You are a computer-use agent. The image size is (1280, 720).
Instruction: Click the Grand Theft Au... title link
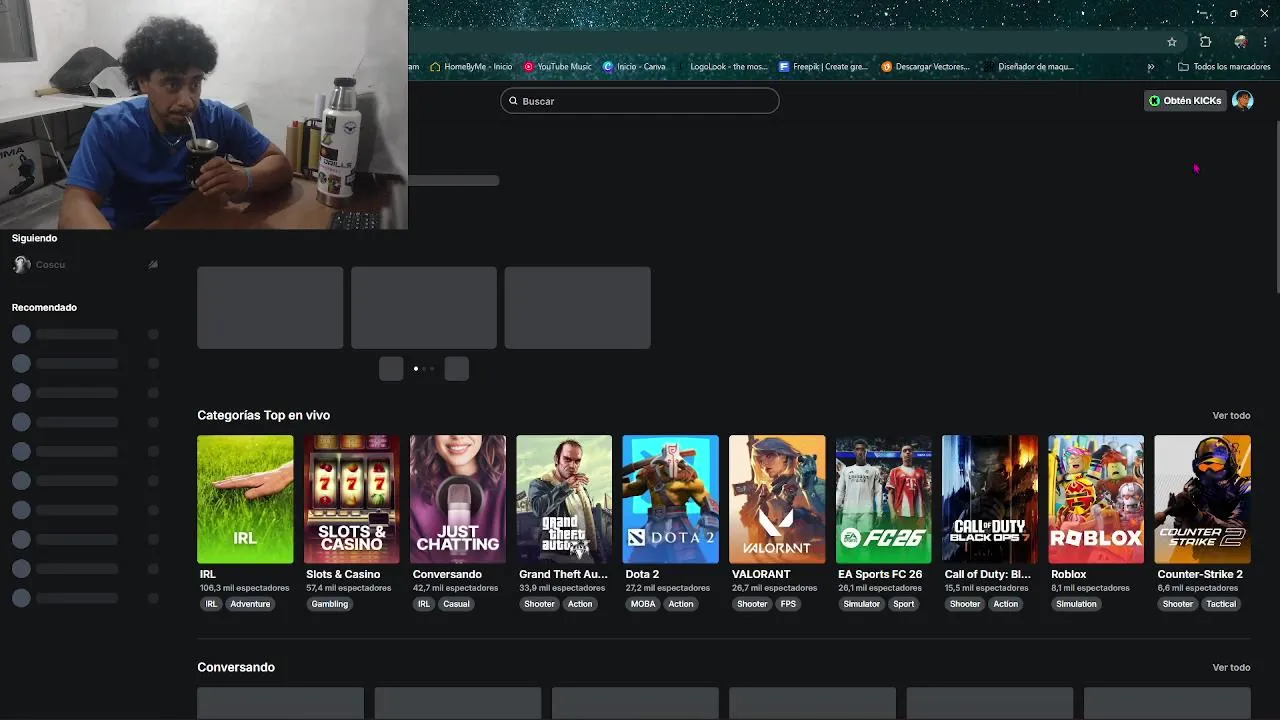point(563,575)
